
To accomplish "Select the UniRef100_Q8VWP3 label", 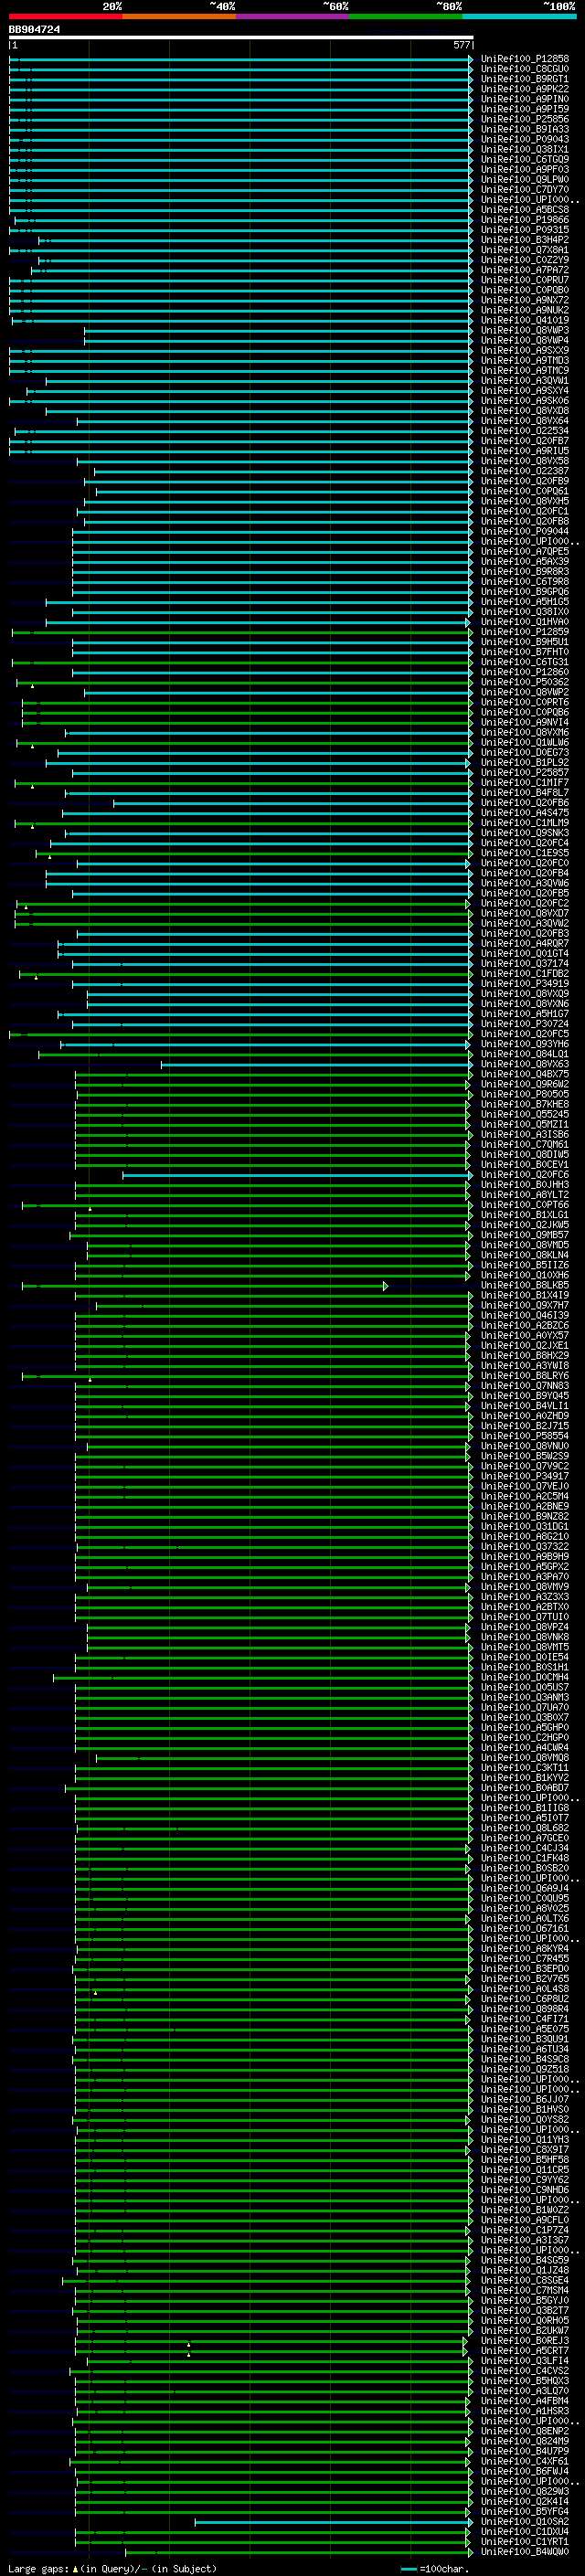I will [x=525, y=330].
